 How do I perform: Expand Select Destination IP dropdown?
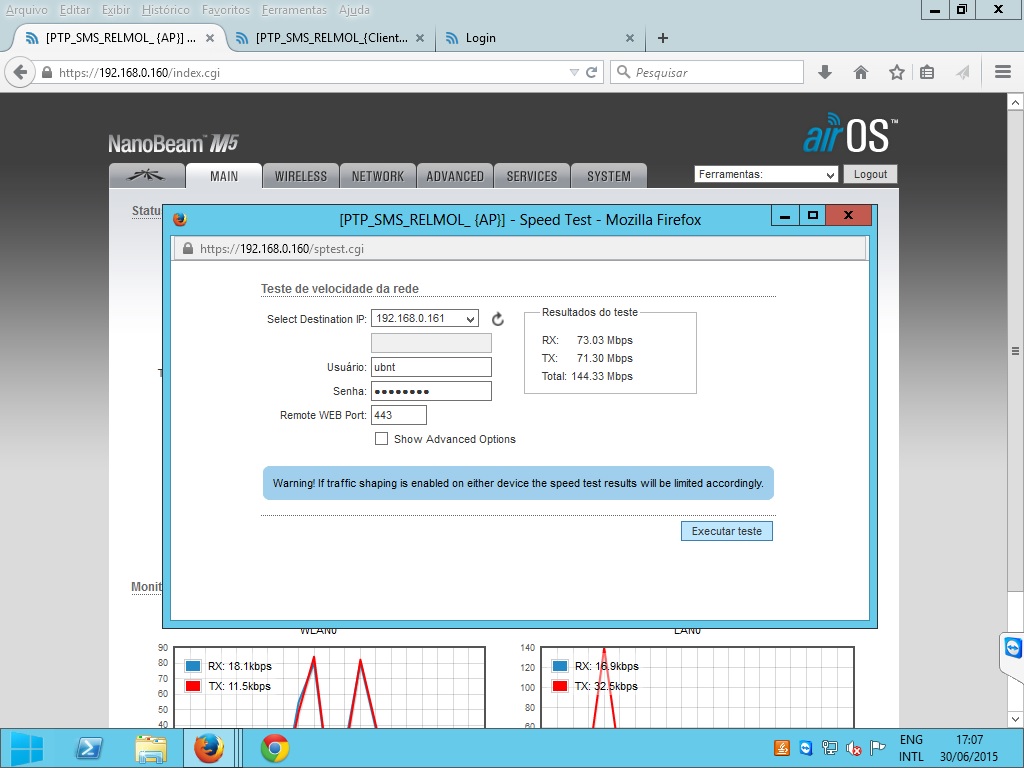tap(424, 318)
